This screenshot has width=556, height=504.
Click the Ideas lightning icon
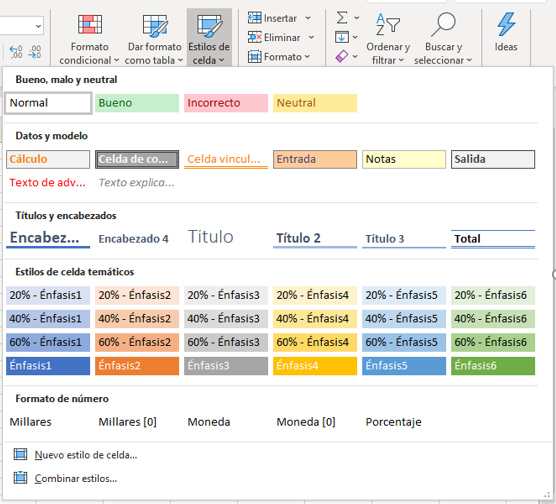pos(506,24)
